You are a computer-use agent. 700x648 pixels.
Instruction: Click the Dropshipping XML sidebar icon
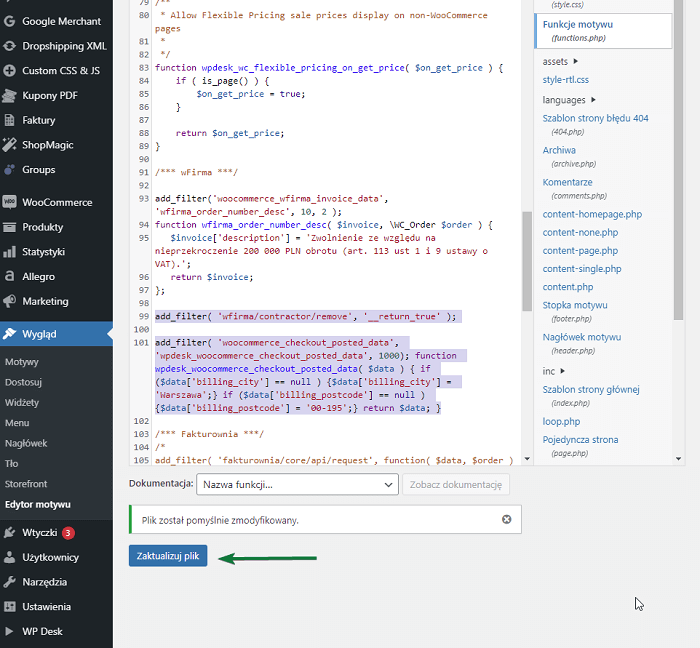click(x=9, y=46)
